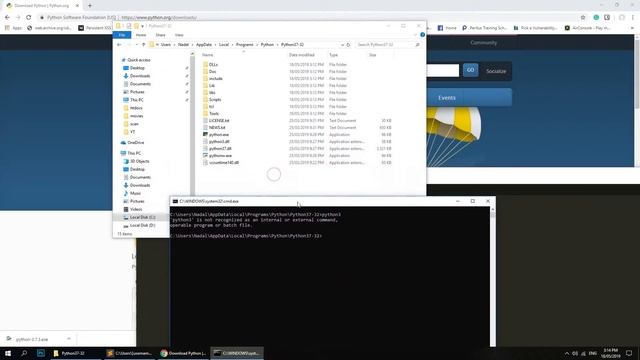The width and height of the screenshot is (640, 360).
Task: Expand address bar history dropdown
Action: pos(342,44)
